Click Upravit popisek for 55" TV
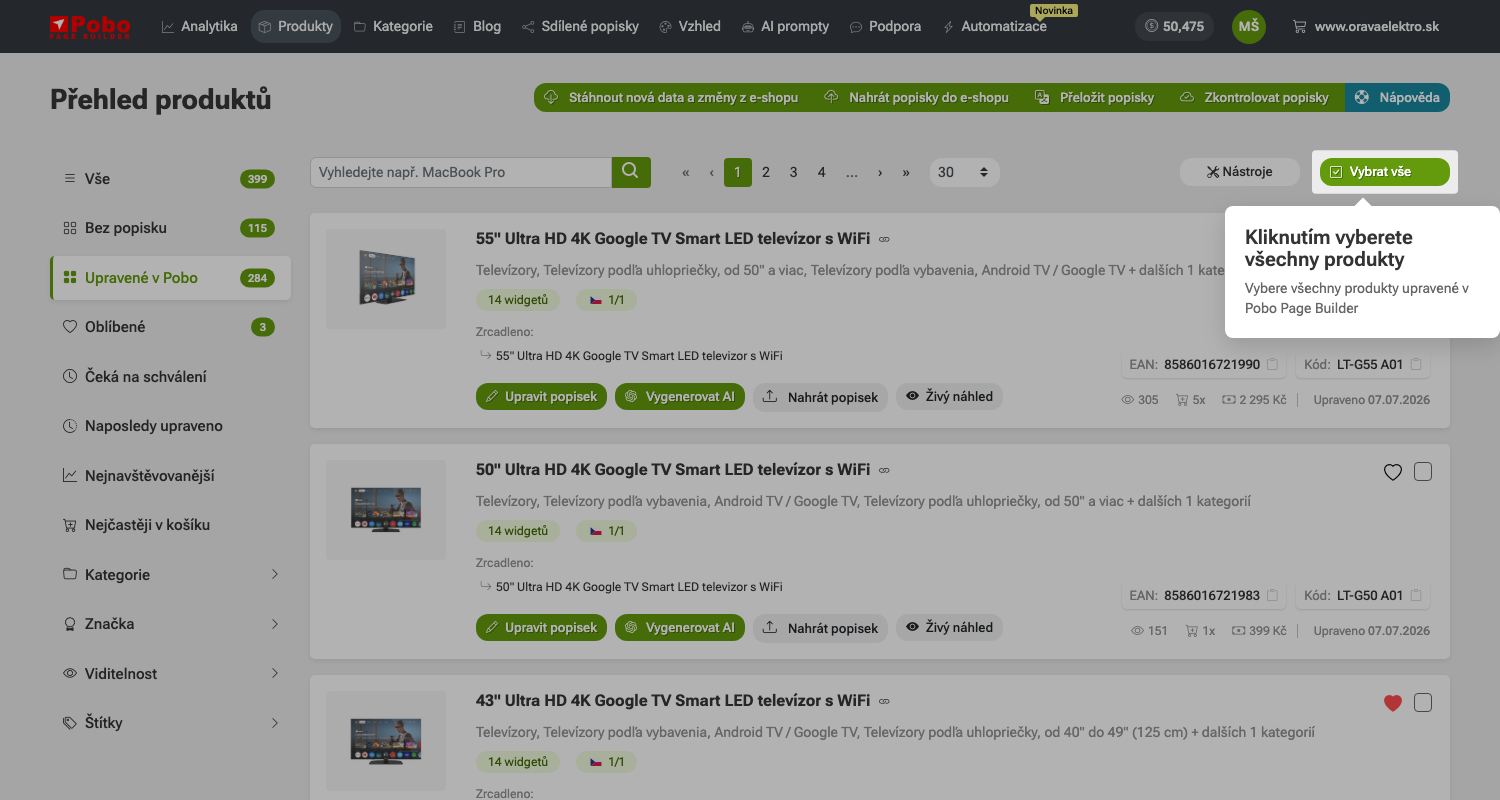The height and width of the screenshot is (800, 1500). (x=541, y=397)
